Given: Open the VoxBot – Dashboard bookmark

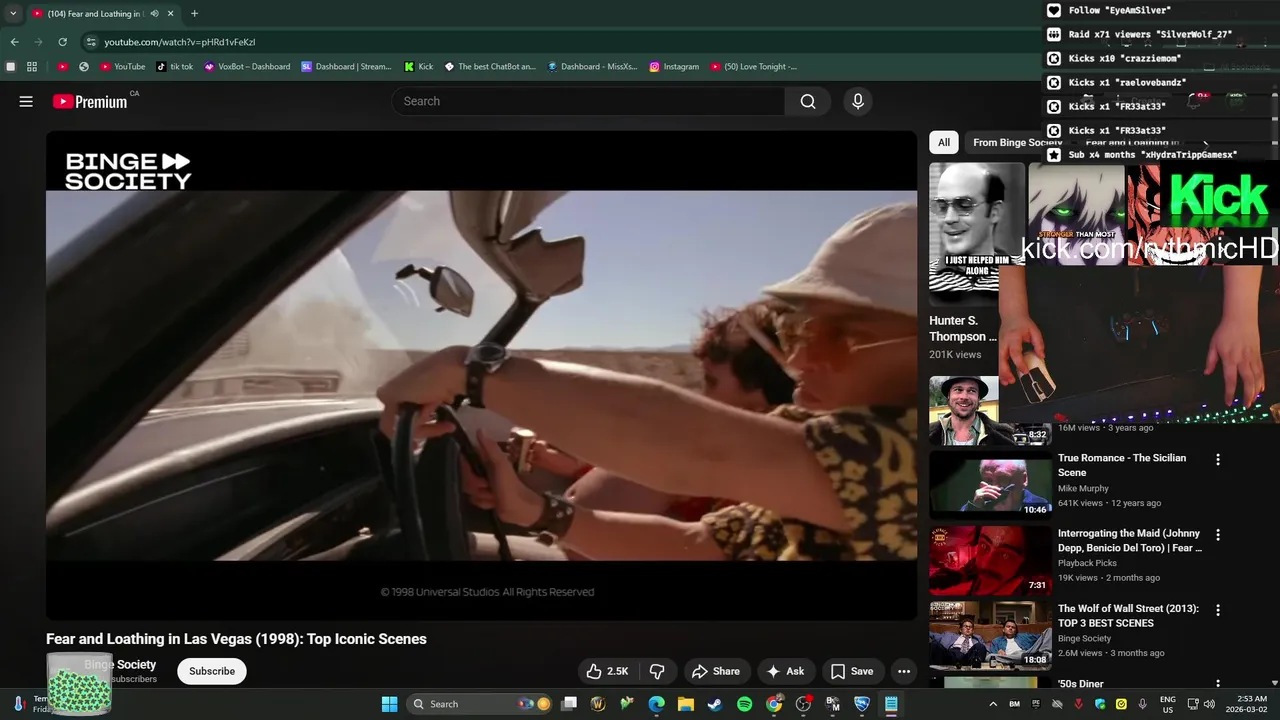Looking at the screenshot, I should coord(246,66).
